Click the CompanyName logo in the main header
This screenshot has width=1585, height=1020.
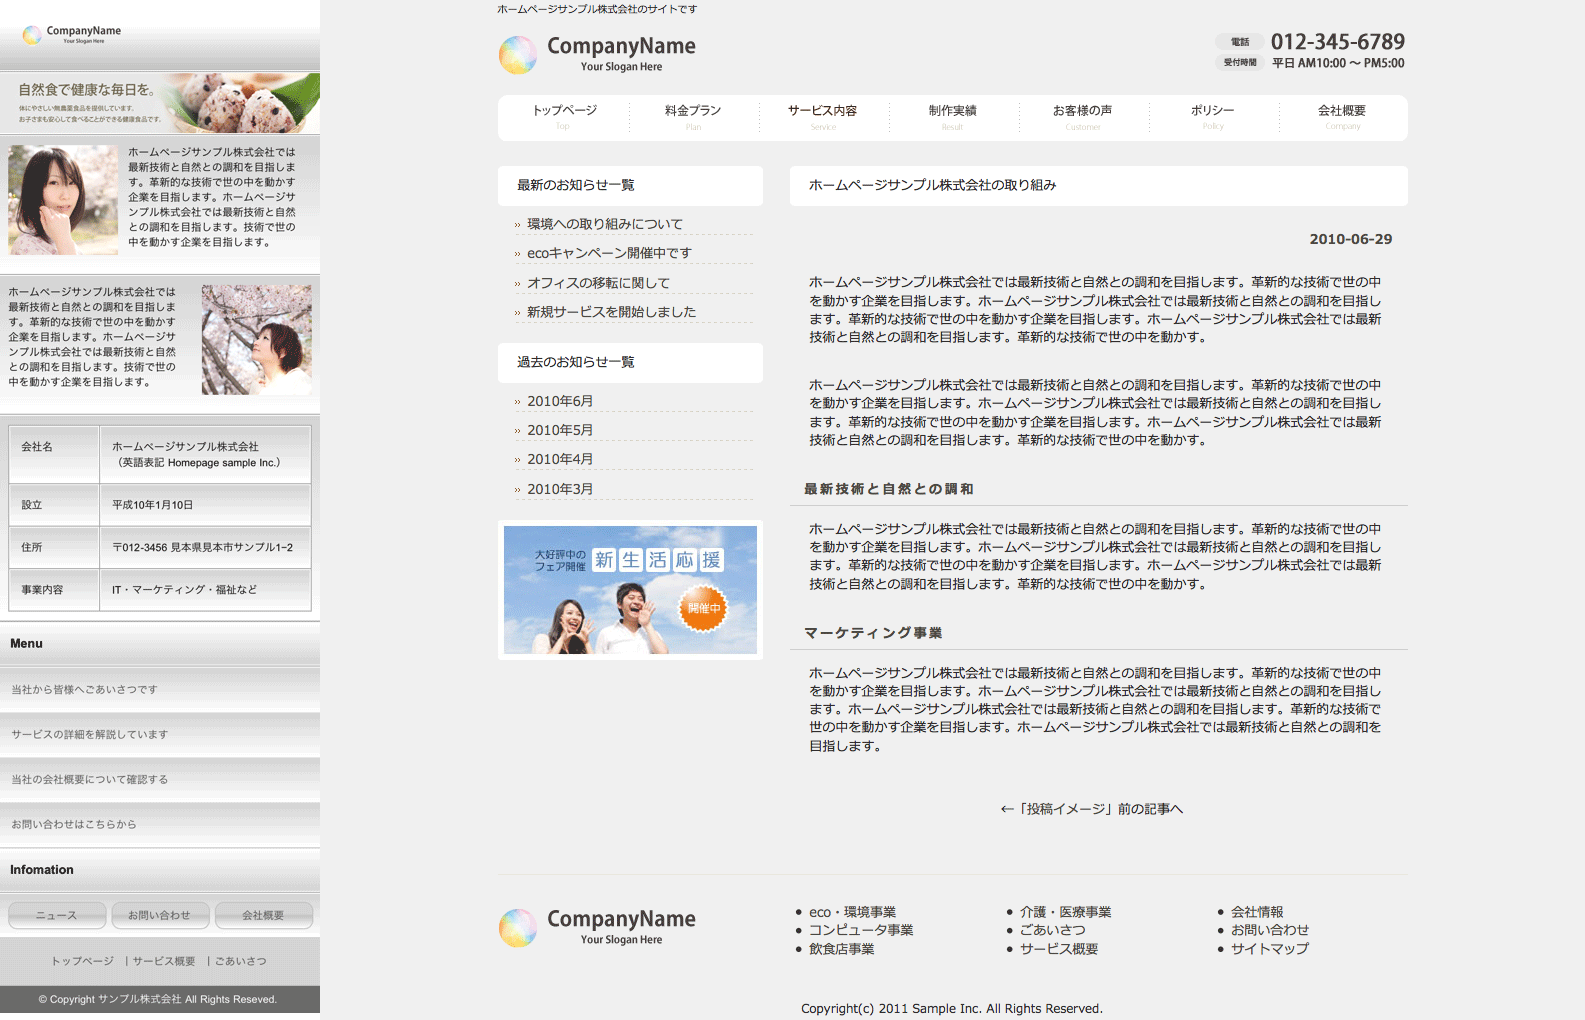coord(597,54)
